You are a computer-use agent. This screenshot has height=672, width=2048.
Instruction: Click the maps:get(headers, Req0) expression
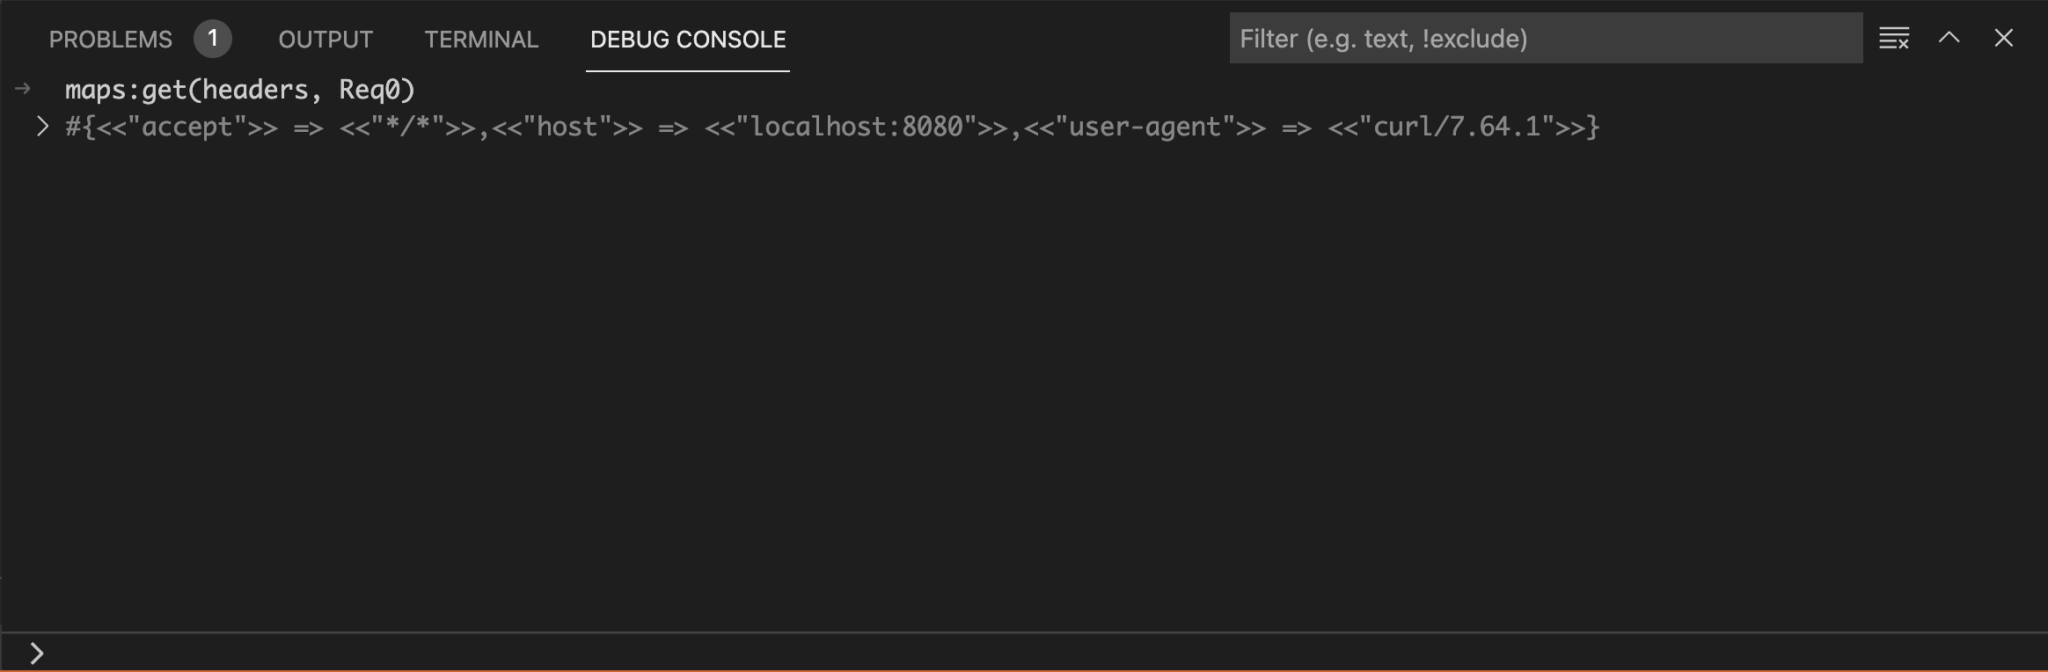click(x=240, y=90)
